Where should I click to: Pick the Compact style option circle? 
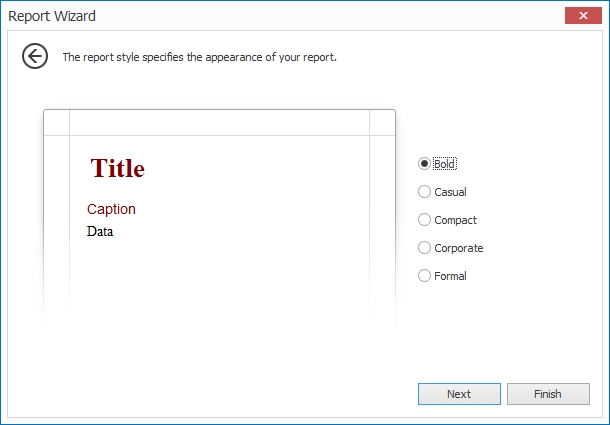pos(425,220)
